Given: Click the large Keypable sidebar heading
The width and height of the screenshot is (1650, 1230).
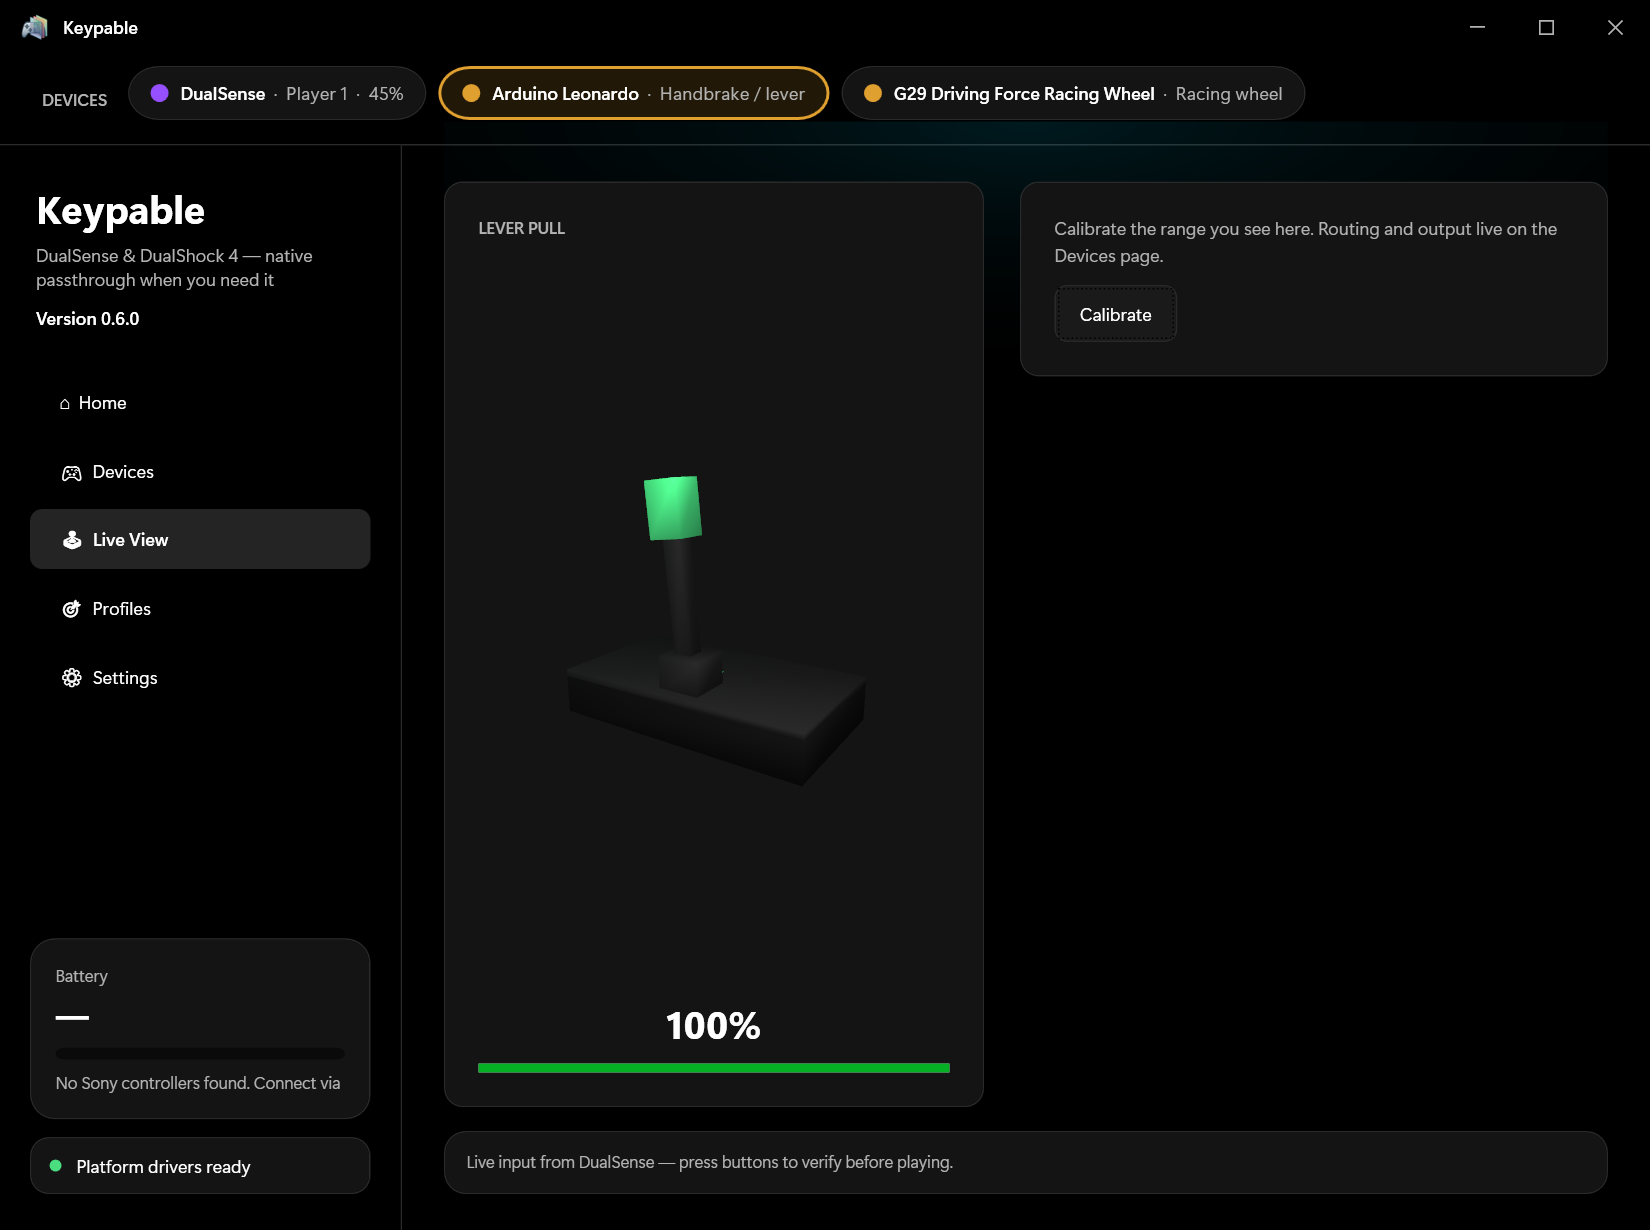Looking at the screenshot, I should pos(121,211).
